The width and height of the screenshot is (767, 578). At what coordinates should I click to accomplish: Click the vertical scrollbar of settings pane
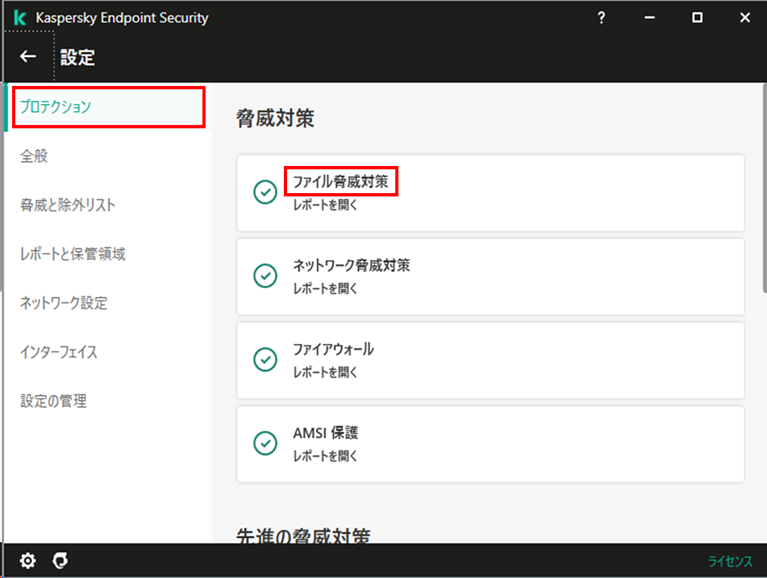(765, 188)
